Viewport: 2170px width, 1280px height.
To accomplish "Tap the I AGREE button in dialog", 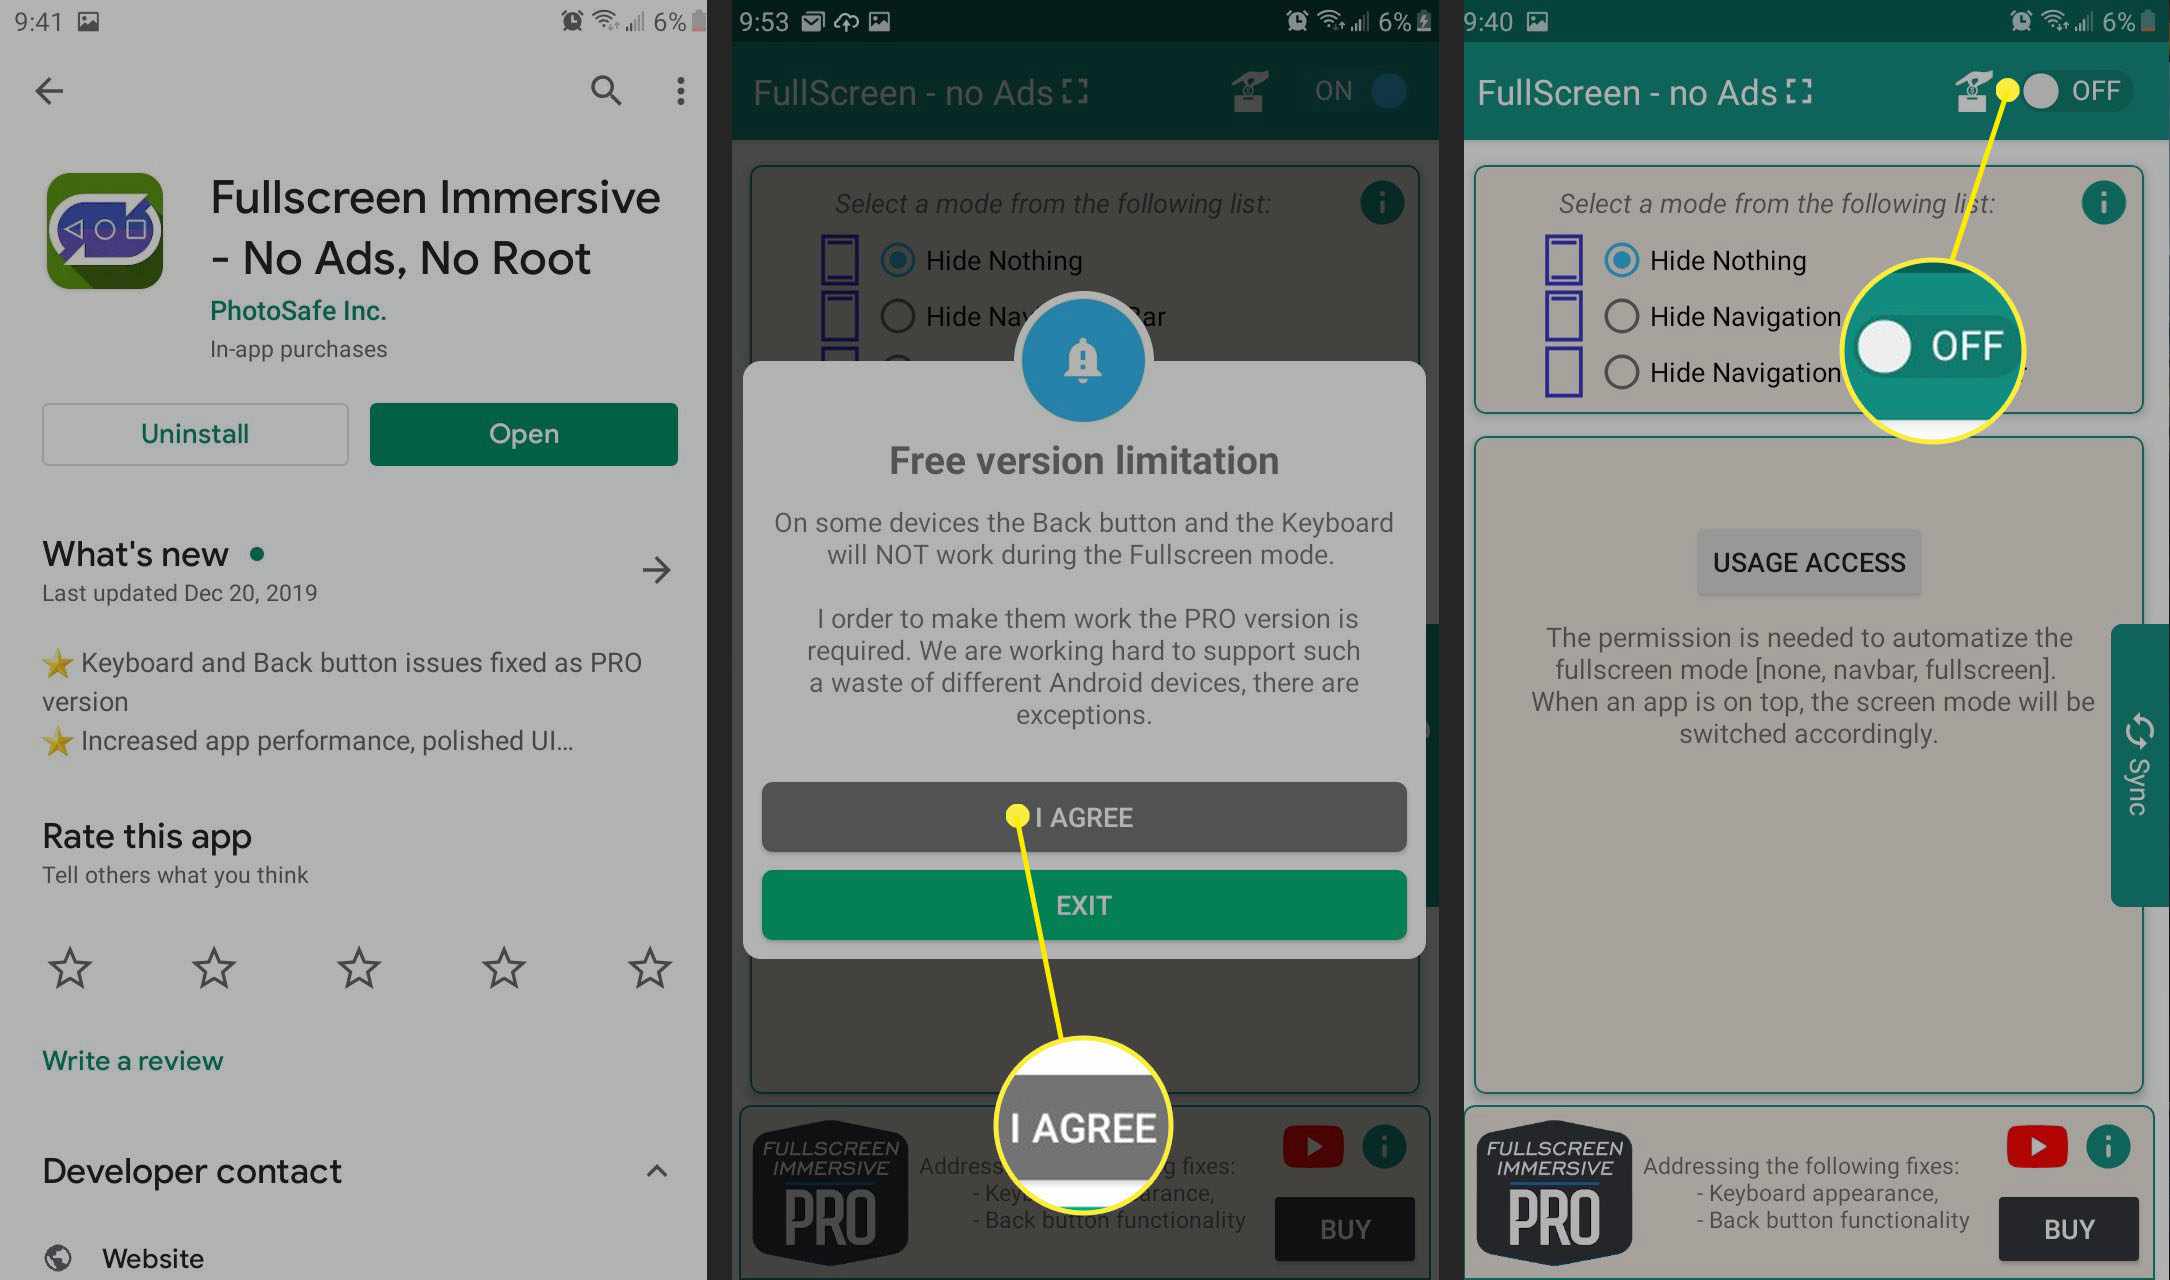I will (x=1083, y=818).
